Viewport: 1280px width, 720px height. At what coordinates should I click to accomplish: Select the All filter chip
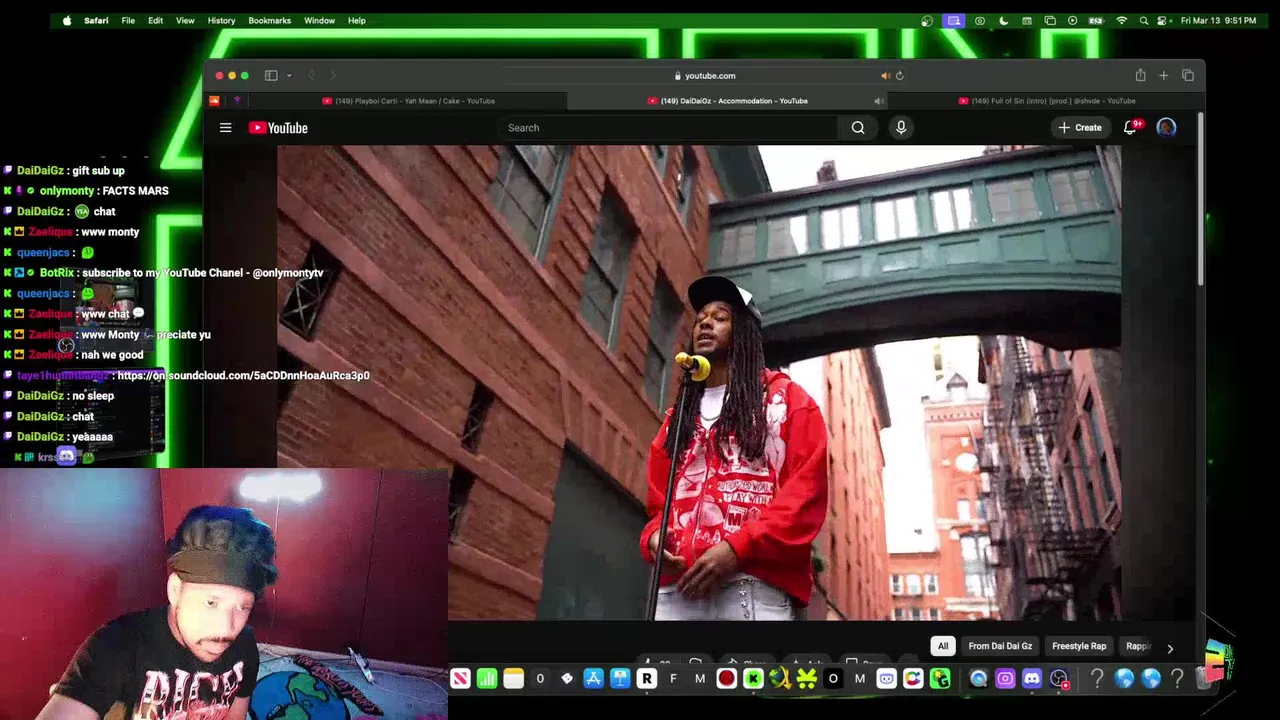coord(943,646)
